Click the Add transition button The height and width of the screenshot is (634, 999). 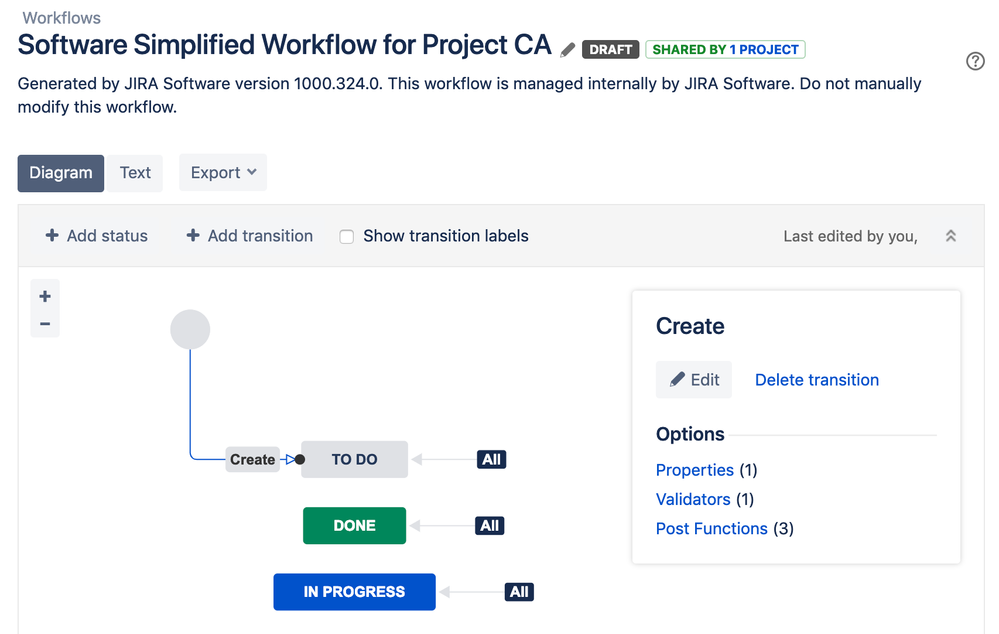249,236
